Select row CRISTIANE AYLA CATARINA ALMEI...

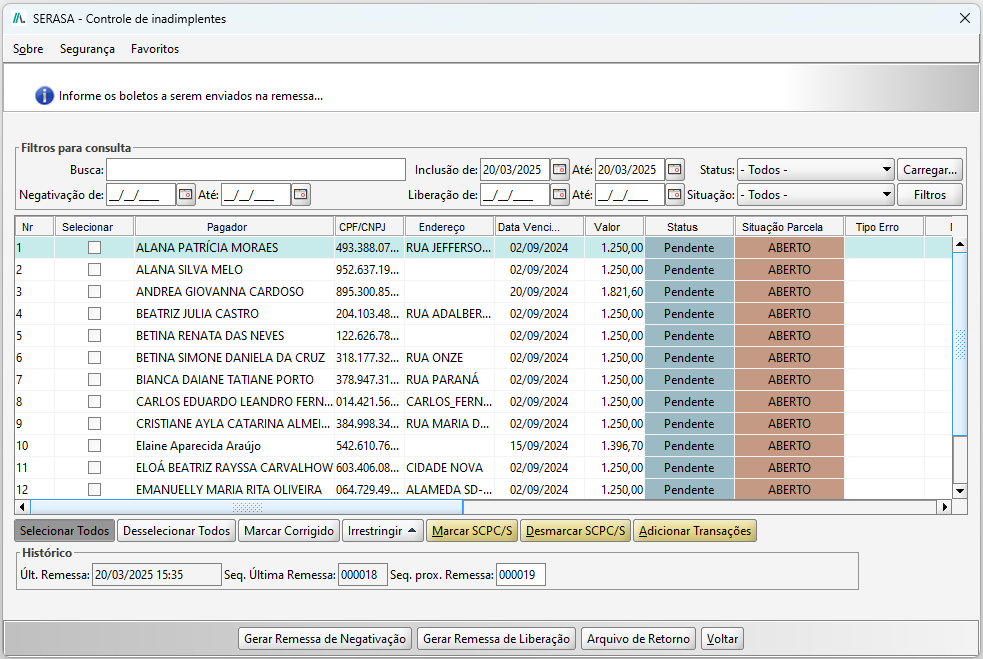point(483,424)
